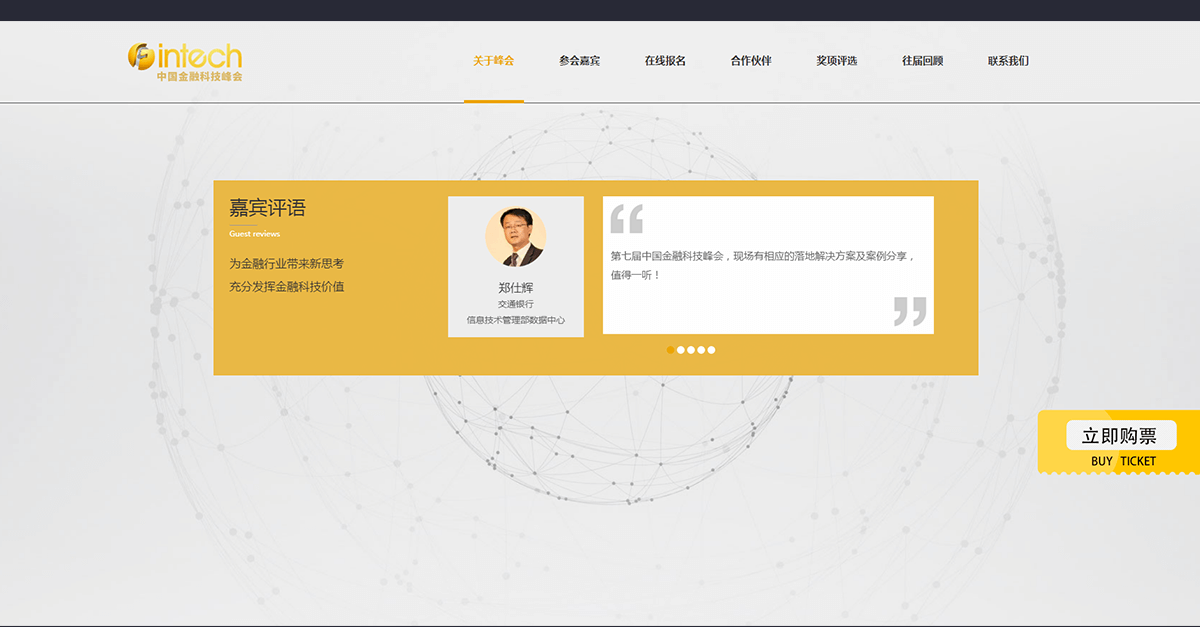The height and width of the screenshot is (627, 1200).
Task: Click the guest name 郑仕辉
Action: coord(516,287)
